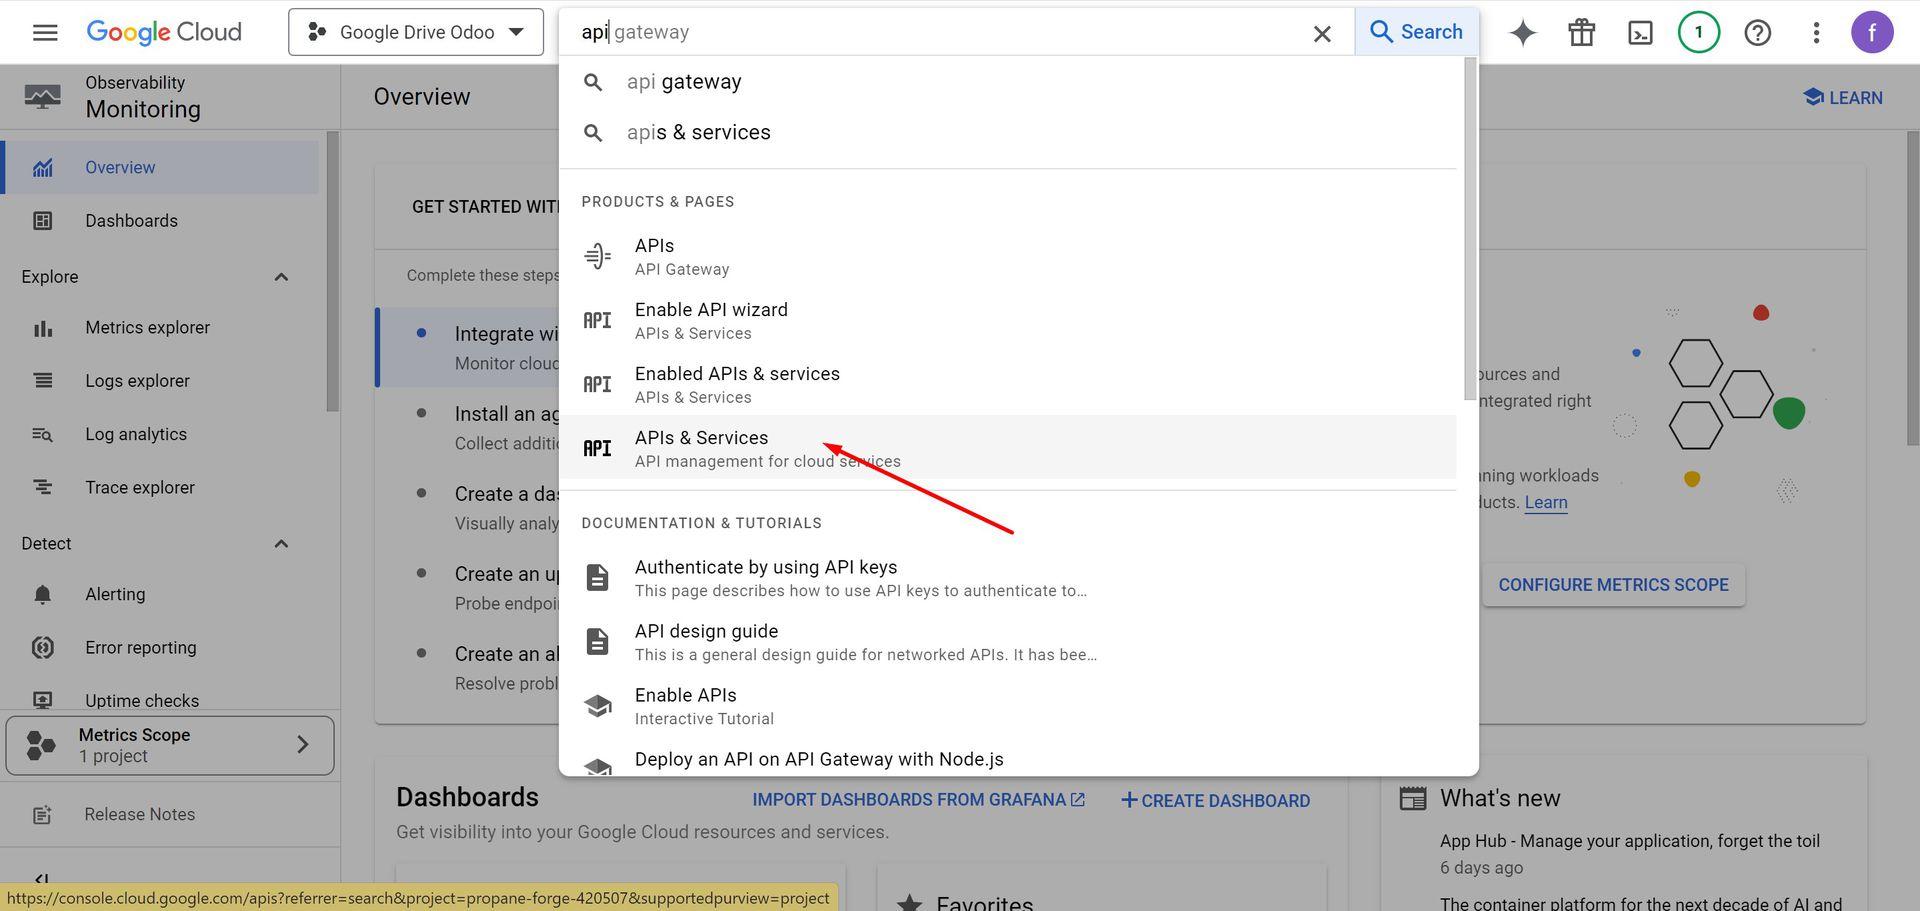Open the help question mark menu
The image size is (1920, 911).
[x=1757, y=32]
